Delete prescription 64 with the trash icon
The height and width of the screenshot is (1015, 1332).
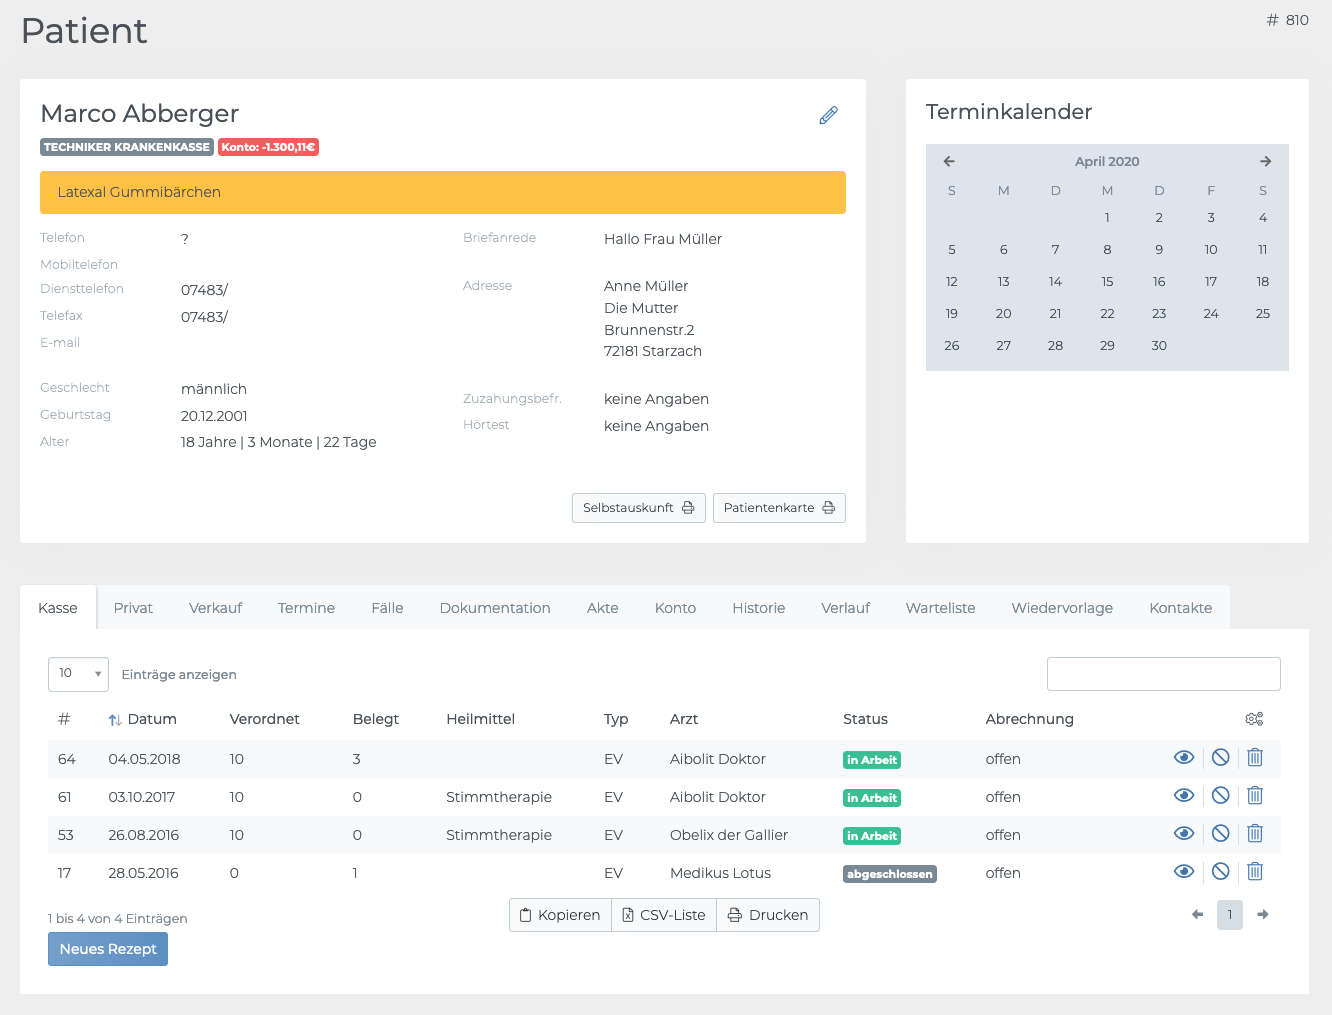[1255, 758]
